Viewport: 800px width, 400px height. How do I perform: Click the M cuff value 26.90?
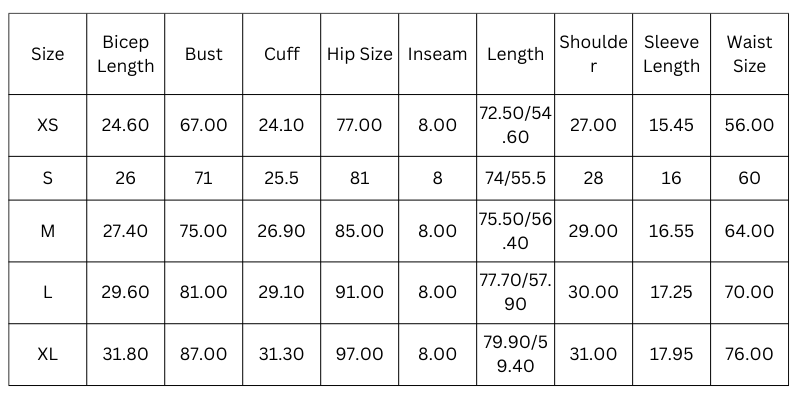point(282,231)
